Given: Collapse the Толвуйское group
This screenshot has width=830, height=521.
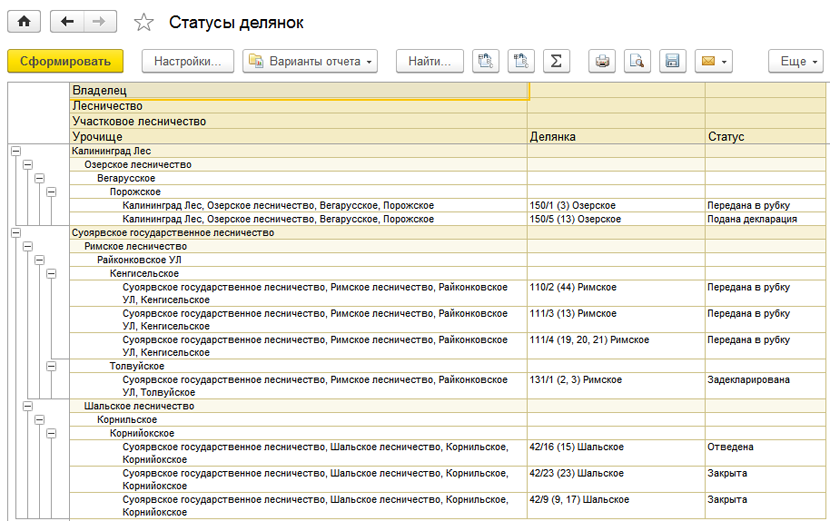Looking at the screenshot, I should pyautogui.click(x=51, y=366).
